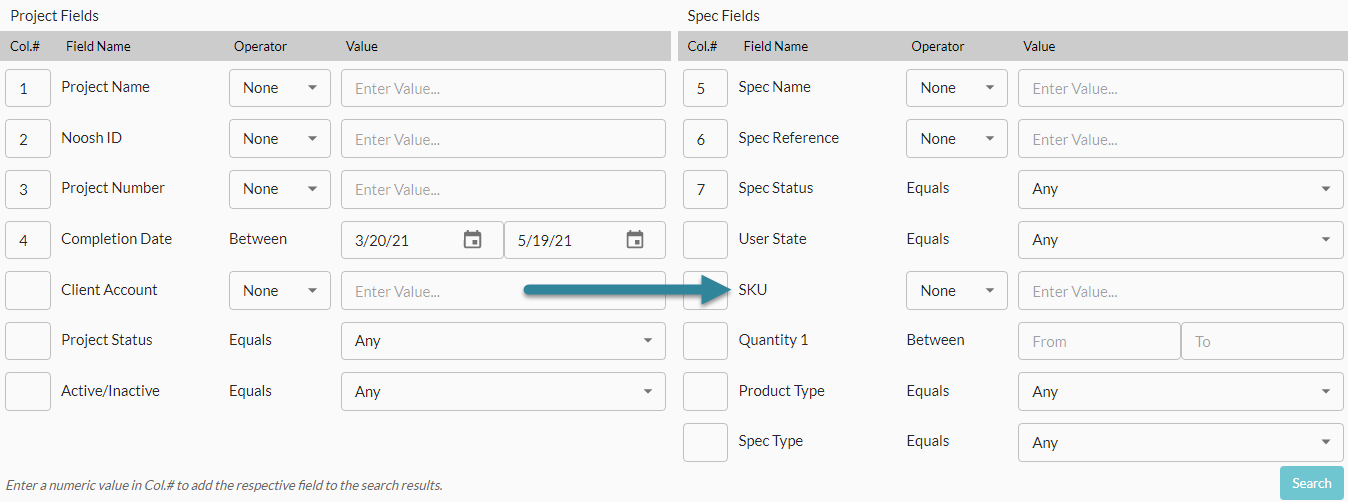Open Spec Name operator dropdown
1348x502 pixels.
pyautogui.click(x=957, y=88)
